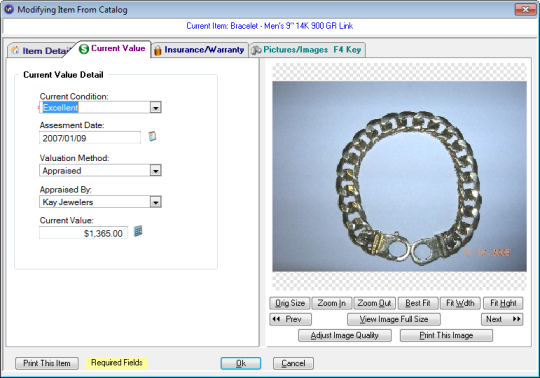
Task: Fit image to height with Fit Hght
Action: (x=503, y=303)
